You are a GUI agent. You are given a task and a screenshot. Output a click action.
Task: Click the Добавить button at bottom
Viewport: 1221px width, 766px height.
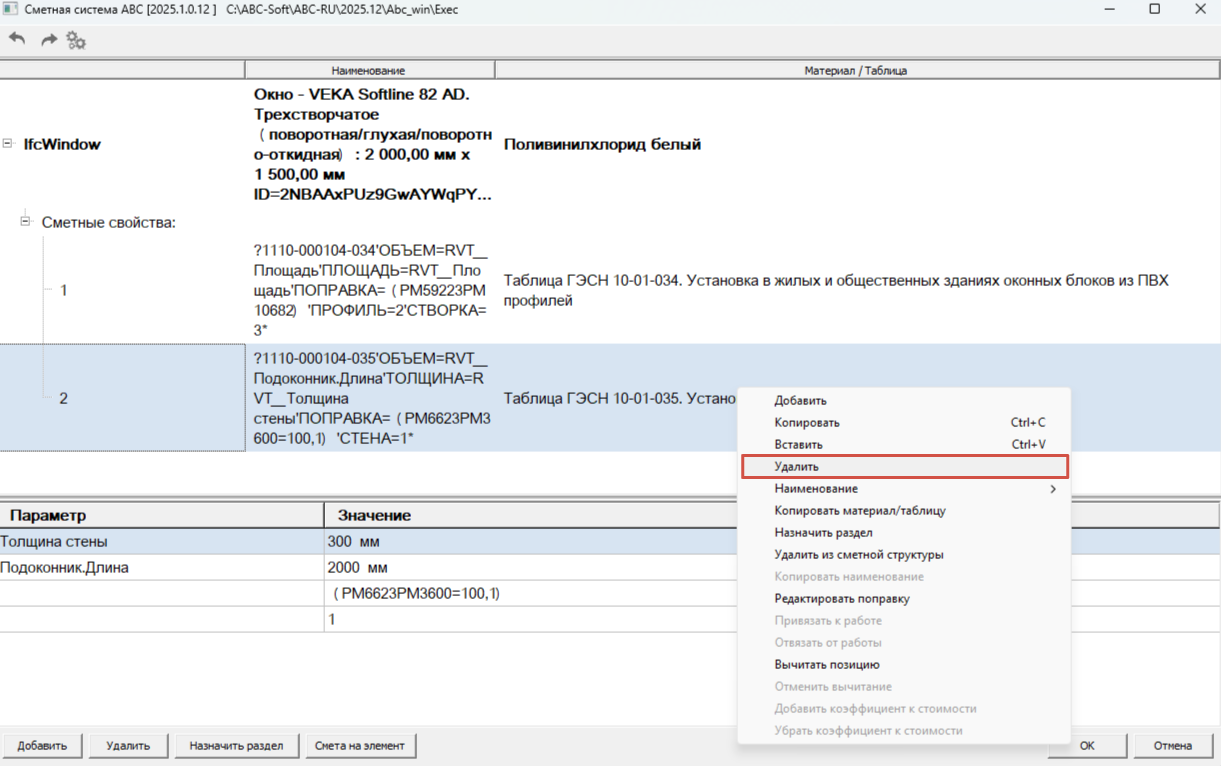coord(42,745)
